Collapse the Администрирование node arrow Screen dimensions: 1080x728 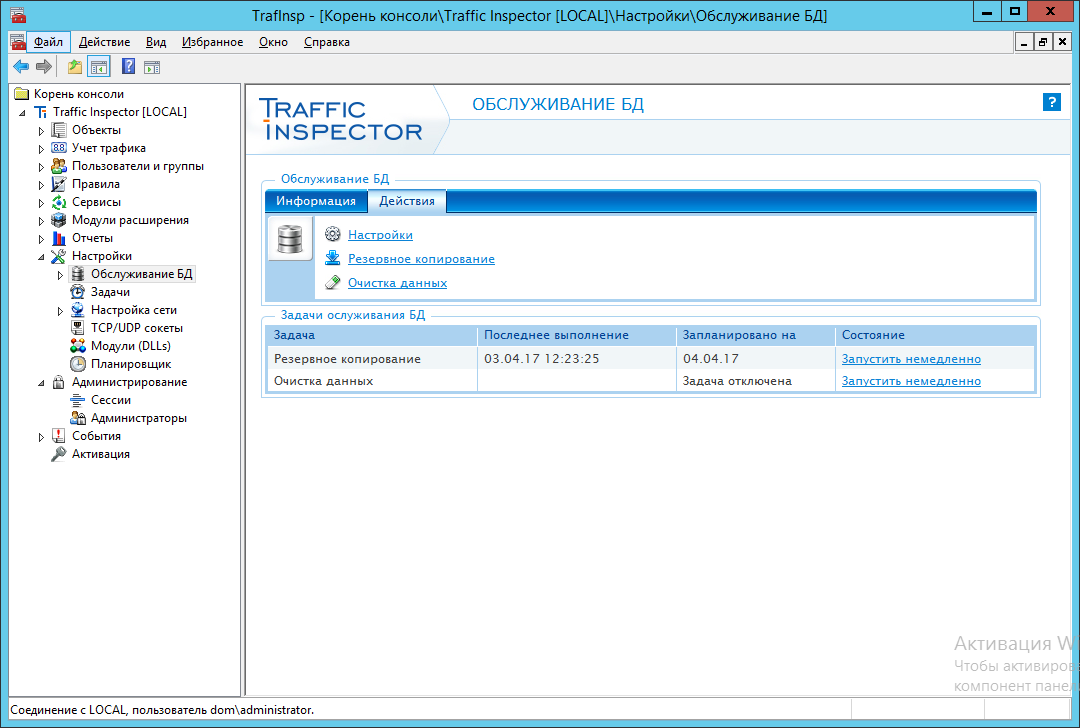click(41, 383)
